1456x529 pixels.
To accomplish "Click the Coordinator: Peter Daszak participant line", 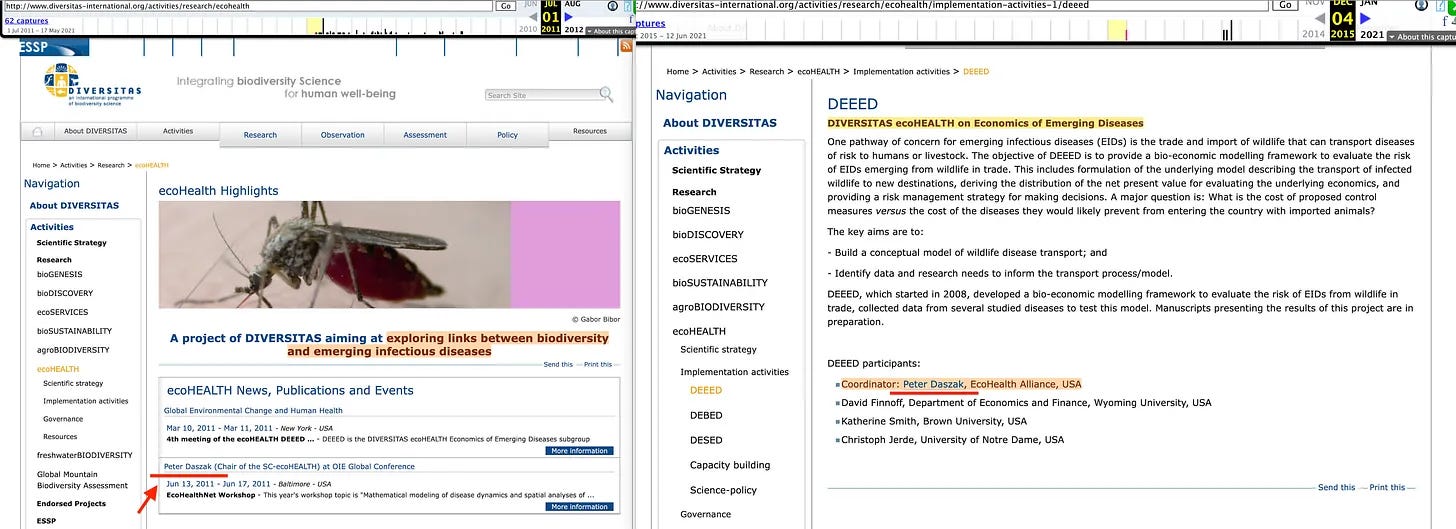I will 961,384.
